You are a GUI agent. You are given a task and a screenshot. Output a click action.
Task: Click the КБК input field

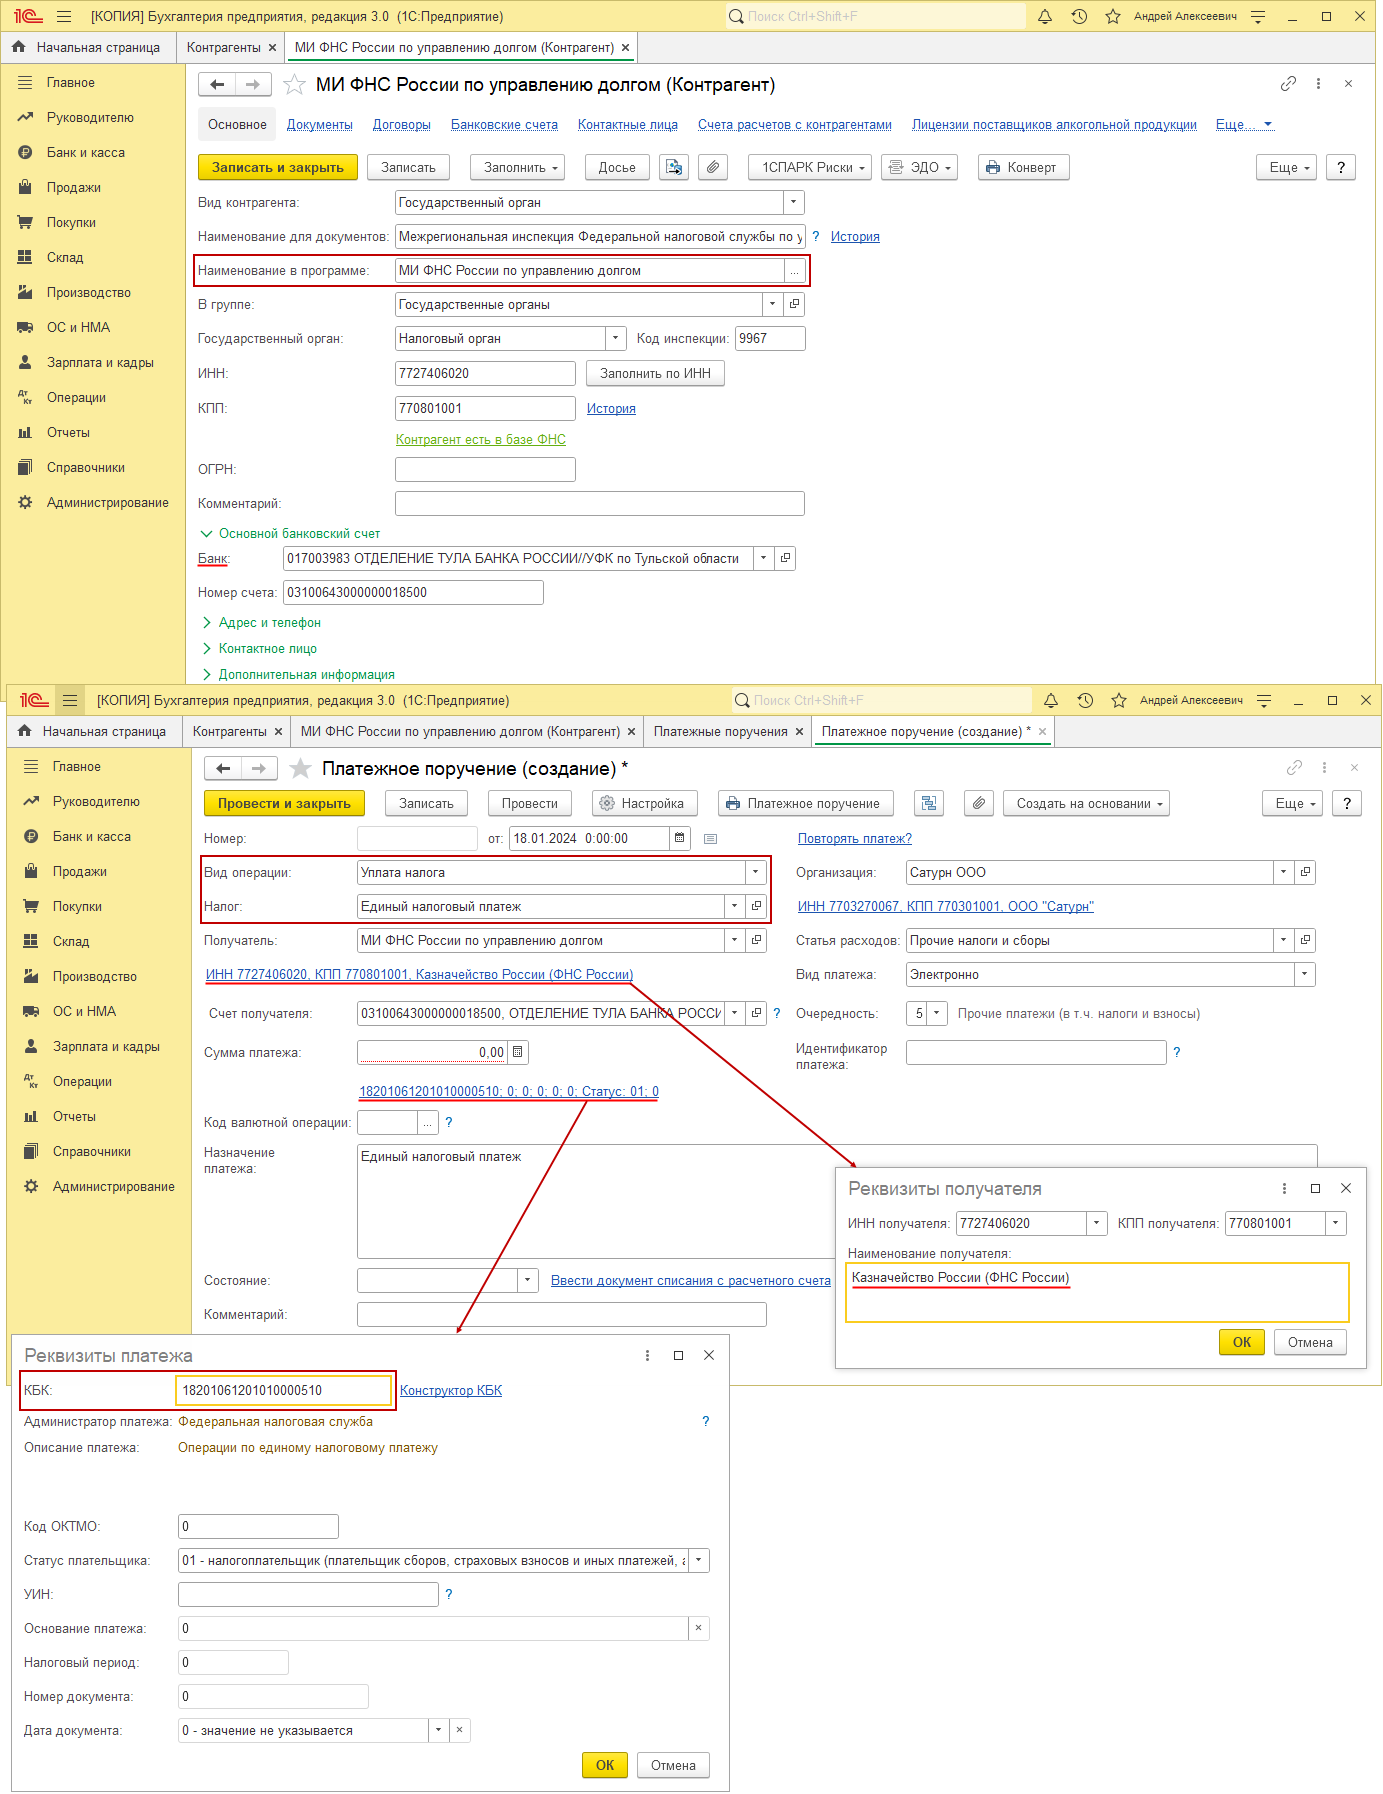point(284,1391)
